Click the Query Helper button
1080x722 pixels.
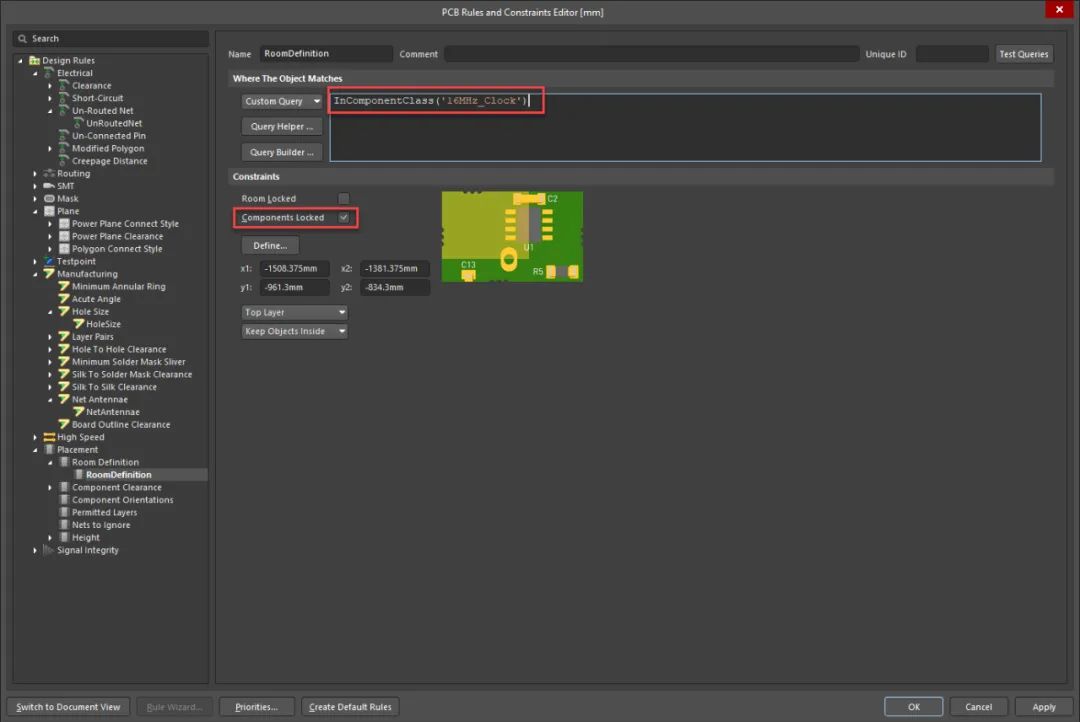pos(282,127)
